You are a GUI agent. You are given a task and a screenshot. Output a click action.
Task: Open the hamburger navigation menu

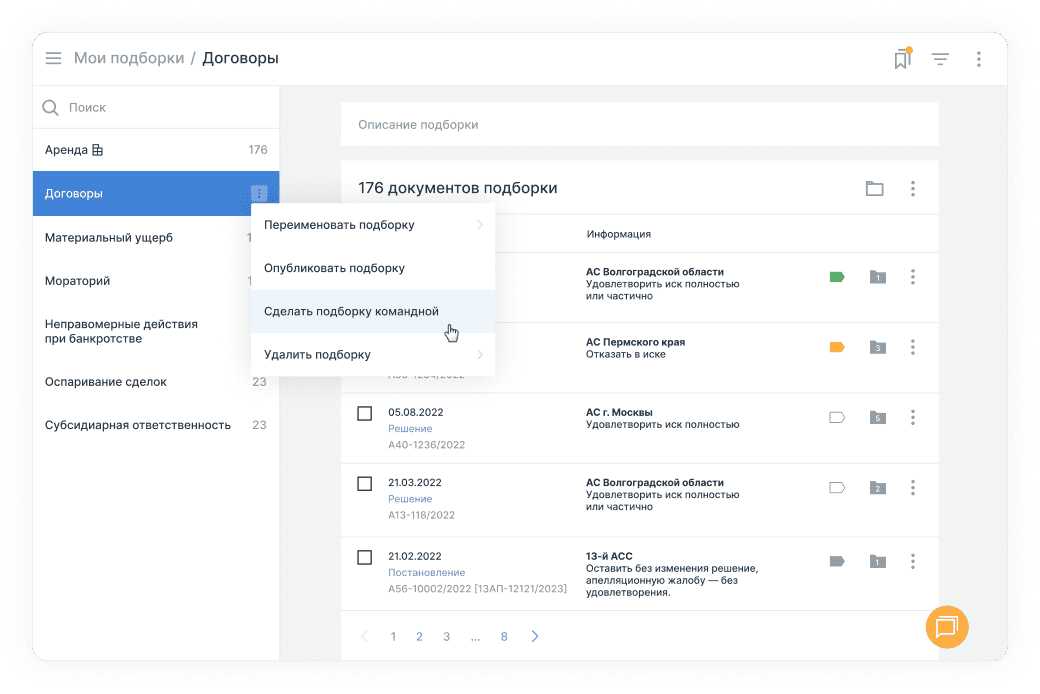point(53,58)
